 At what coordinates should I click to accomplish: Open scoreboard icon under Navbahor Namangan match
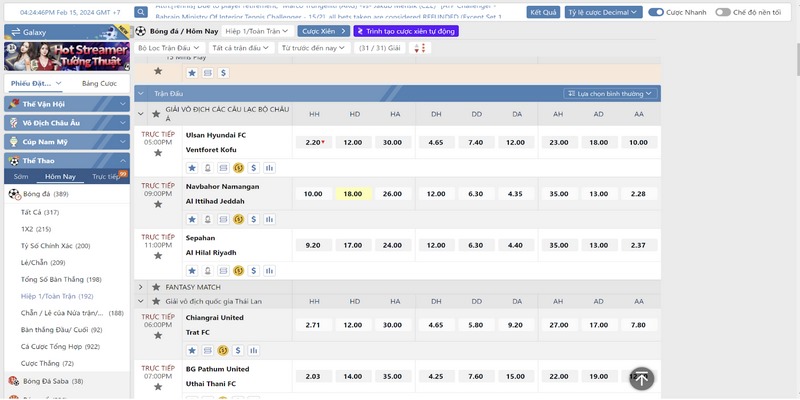coord(223,219)
